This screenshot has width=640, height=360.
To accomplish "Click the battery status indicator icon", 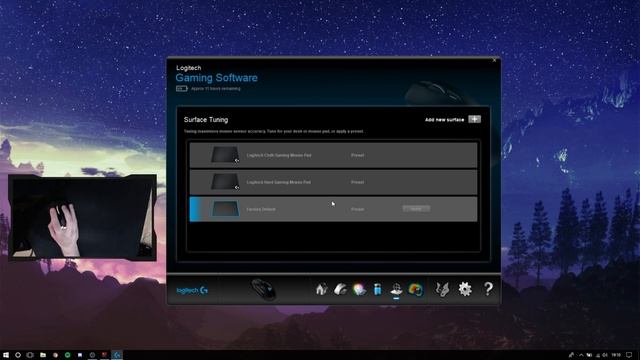I will (x=182, y=89).
